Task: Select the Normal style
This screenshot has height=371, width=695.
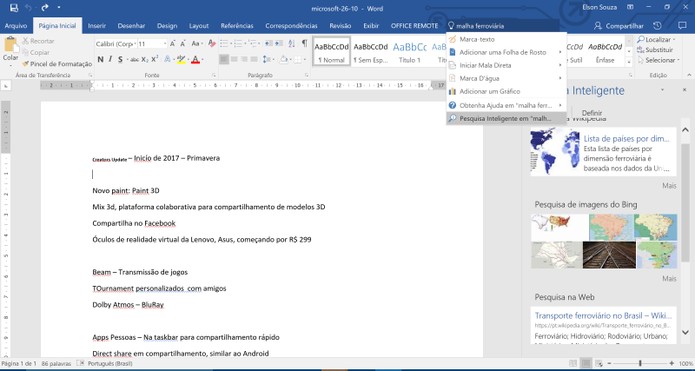Action: point(332,51)
